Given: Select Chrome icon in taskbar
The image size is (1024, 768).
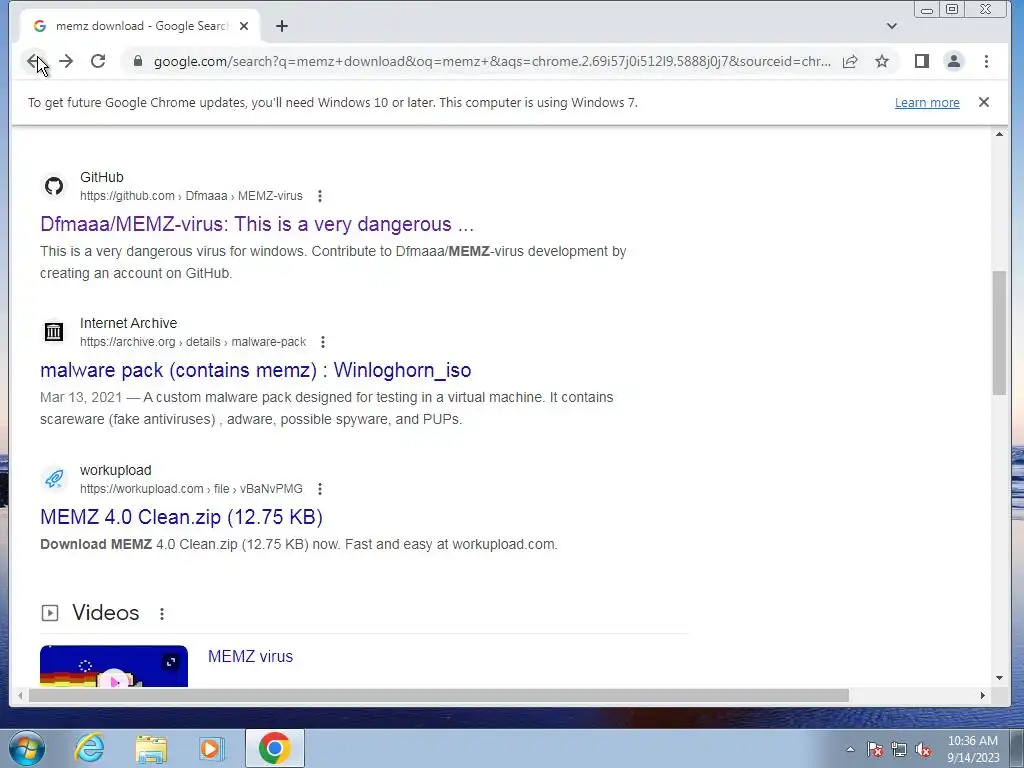Looking at the screenshot, I should 275,748.
